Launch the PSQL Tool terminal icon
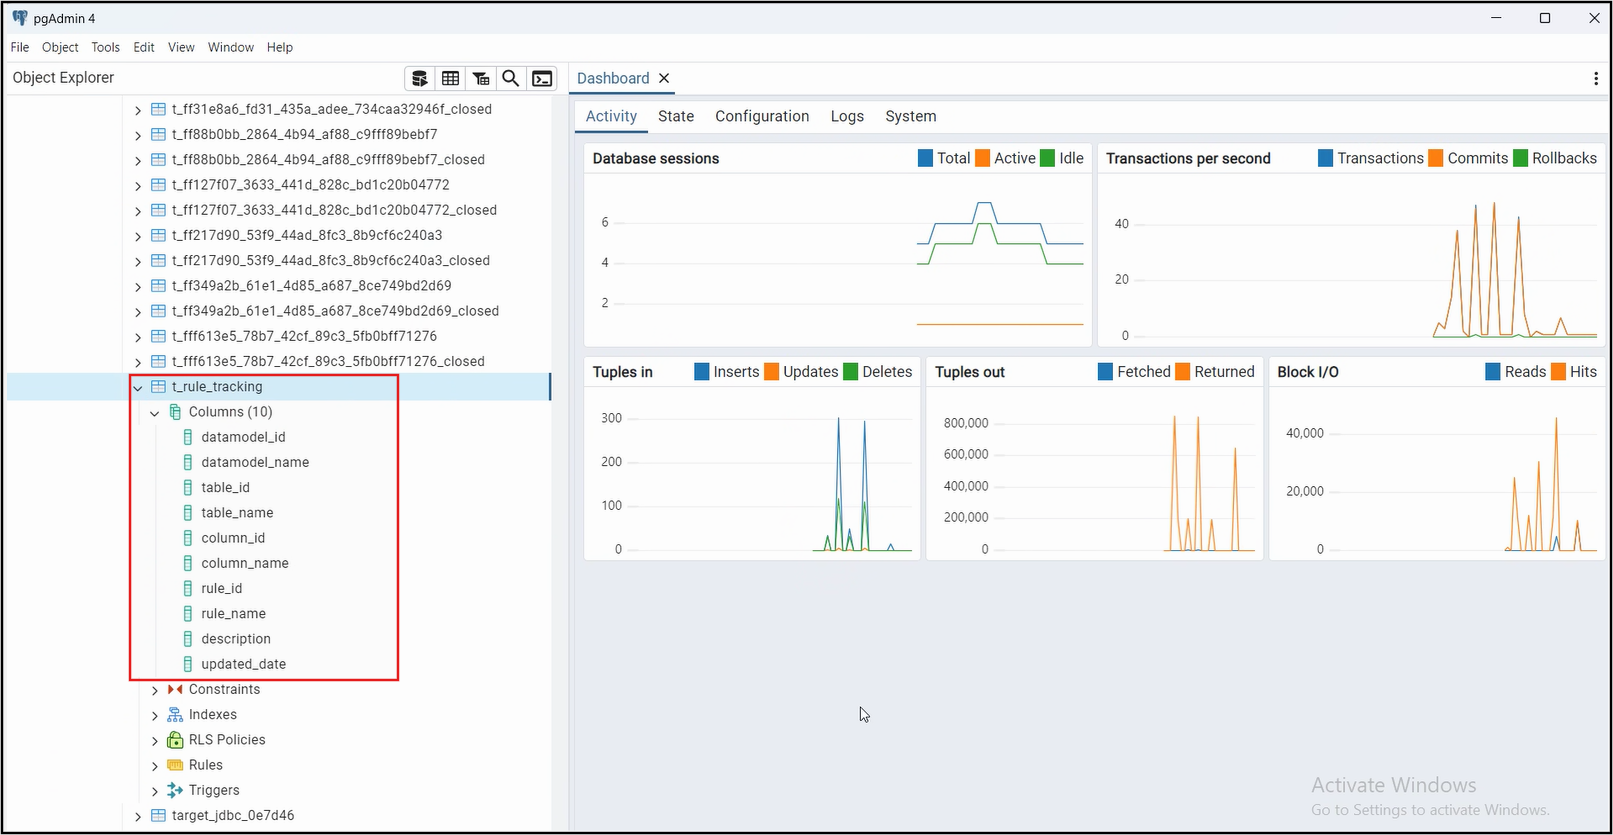 pyautogui.click(x=542, y=79)
